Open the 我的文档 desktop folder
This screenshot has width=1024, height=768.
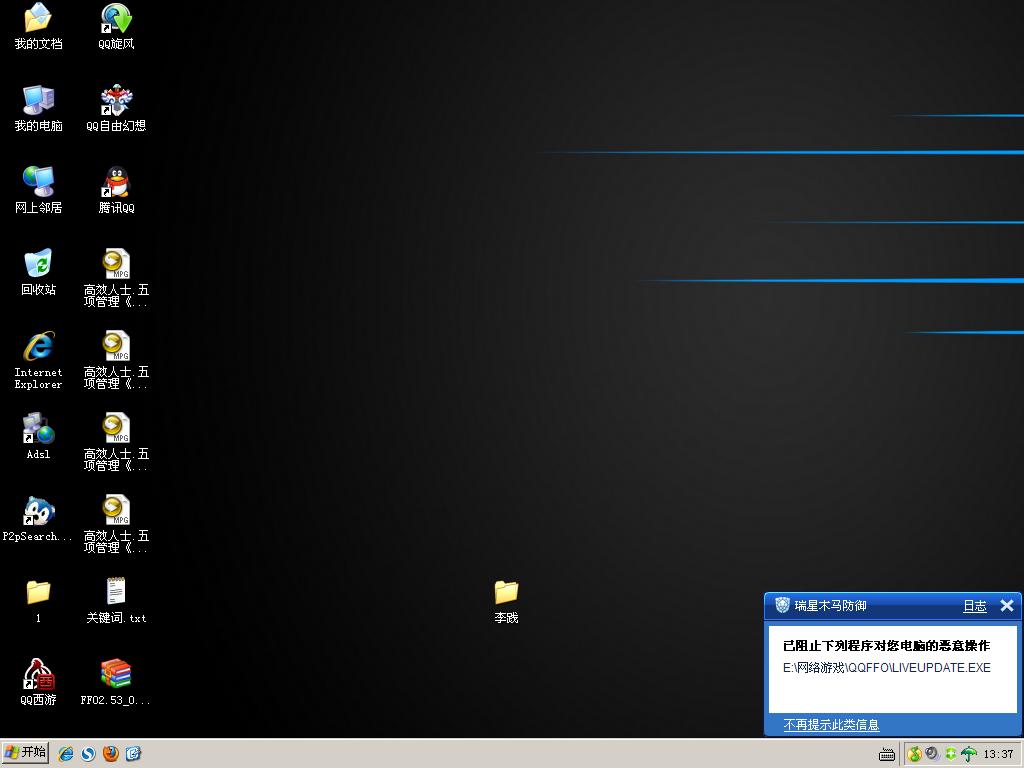(38, 26)
